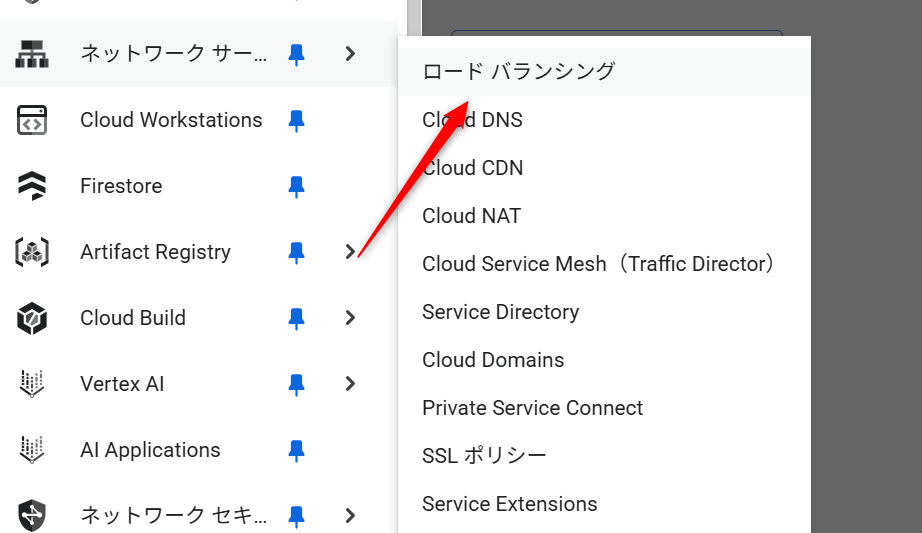Viewport: 922px width, 533px height.
Task: Toggle the ネットワーク セキュリティ pin icon
Action: click(296, 516)
